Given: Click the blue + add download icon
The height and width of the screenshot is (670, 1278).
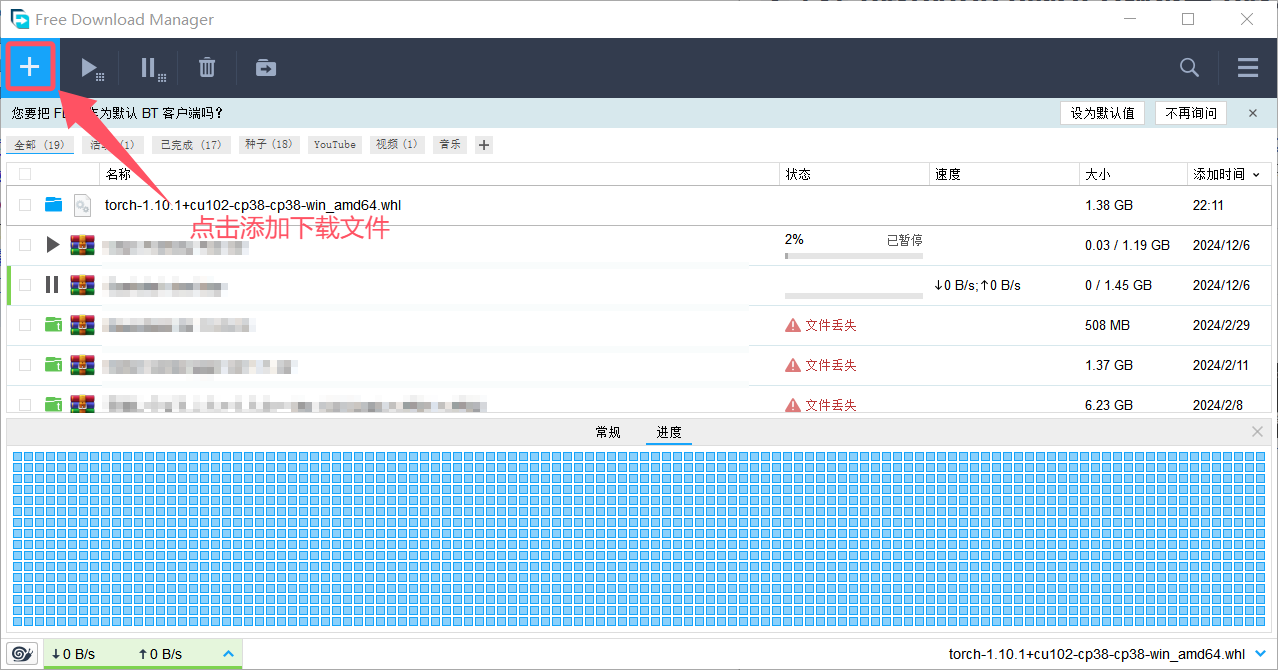Looking at the screenshot, I should point(30,67).
